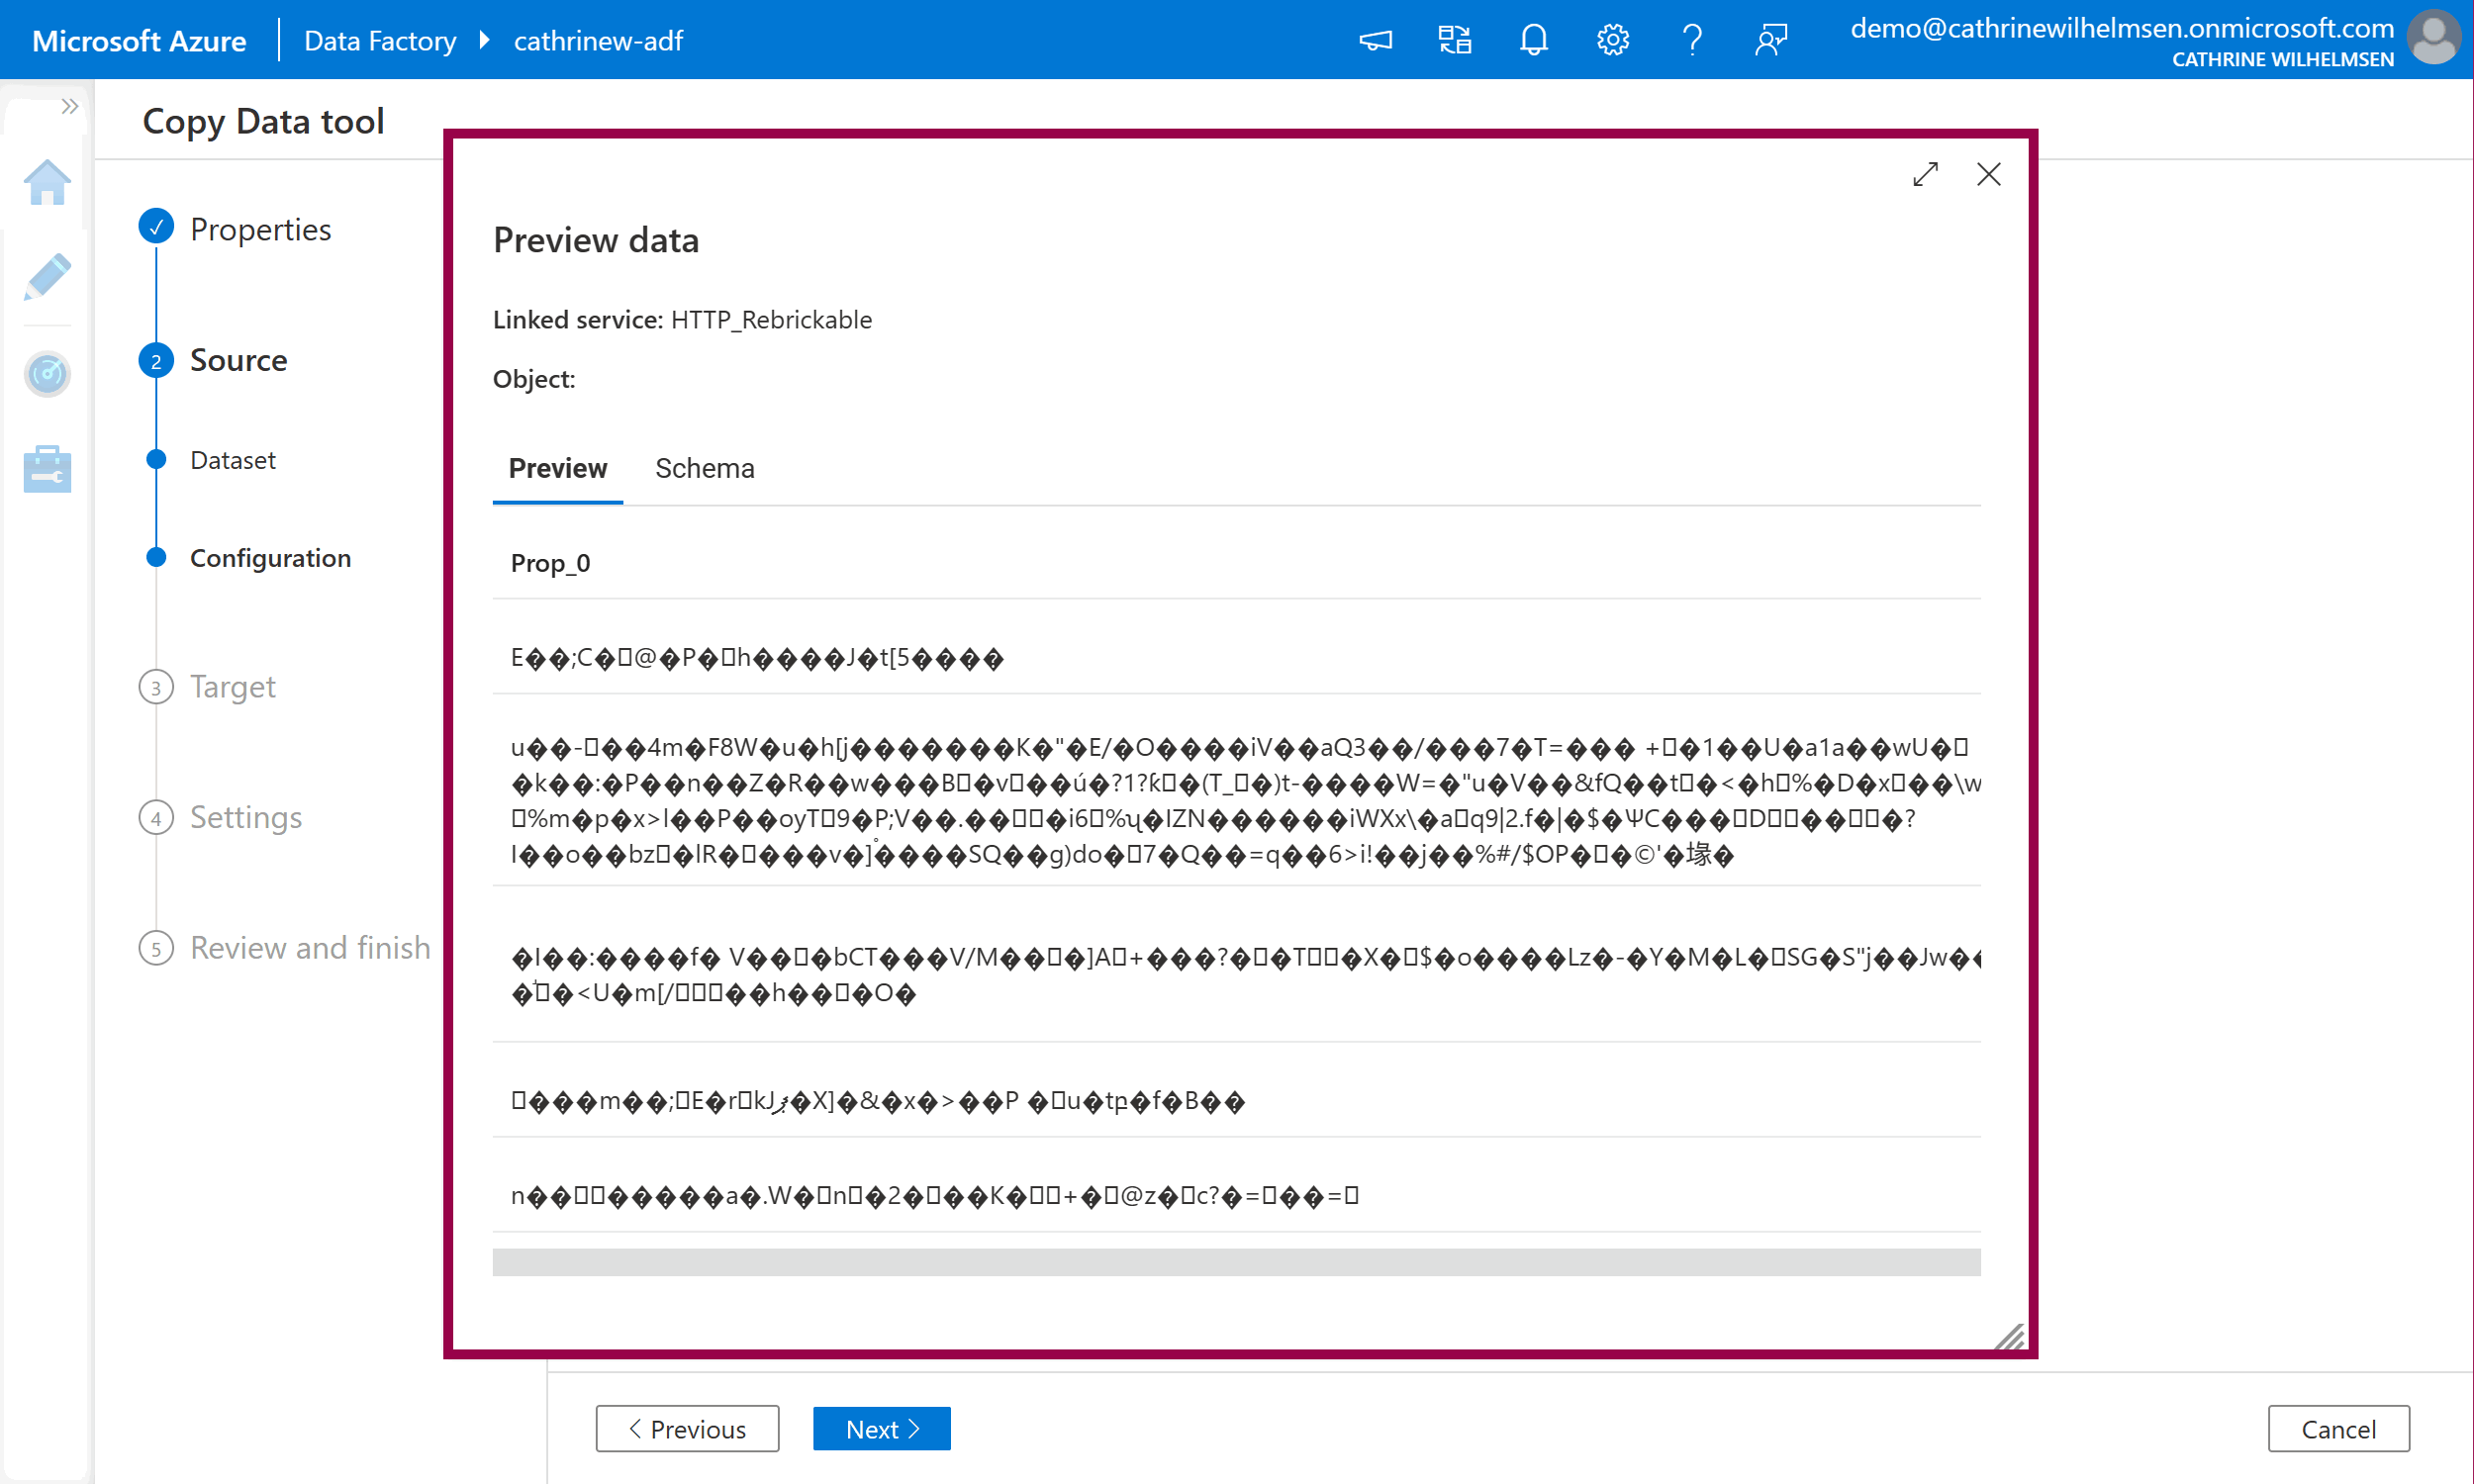Image resolution: width=2474 pixels, height=1484 pixels.
Task: Expand the collapsed left navigation bar
Action: tap(69, 106)
